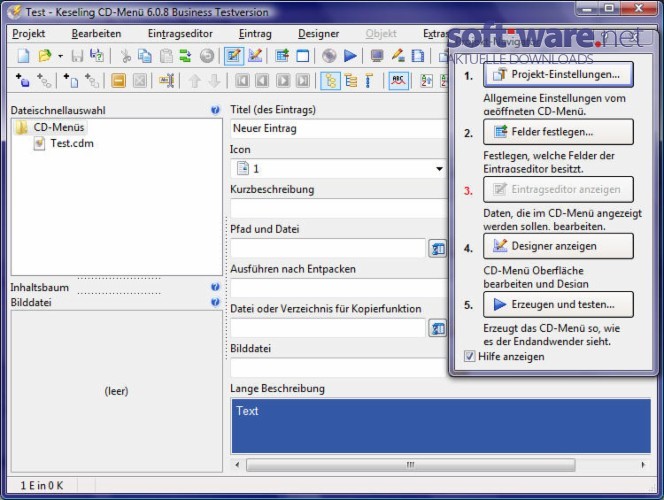Image resolution: width=664 pixels, height=500 pixels.
Task: Move entry down with the down arrow
Action: pyautogui.click(x=214, y=80)
